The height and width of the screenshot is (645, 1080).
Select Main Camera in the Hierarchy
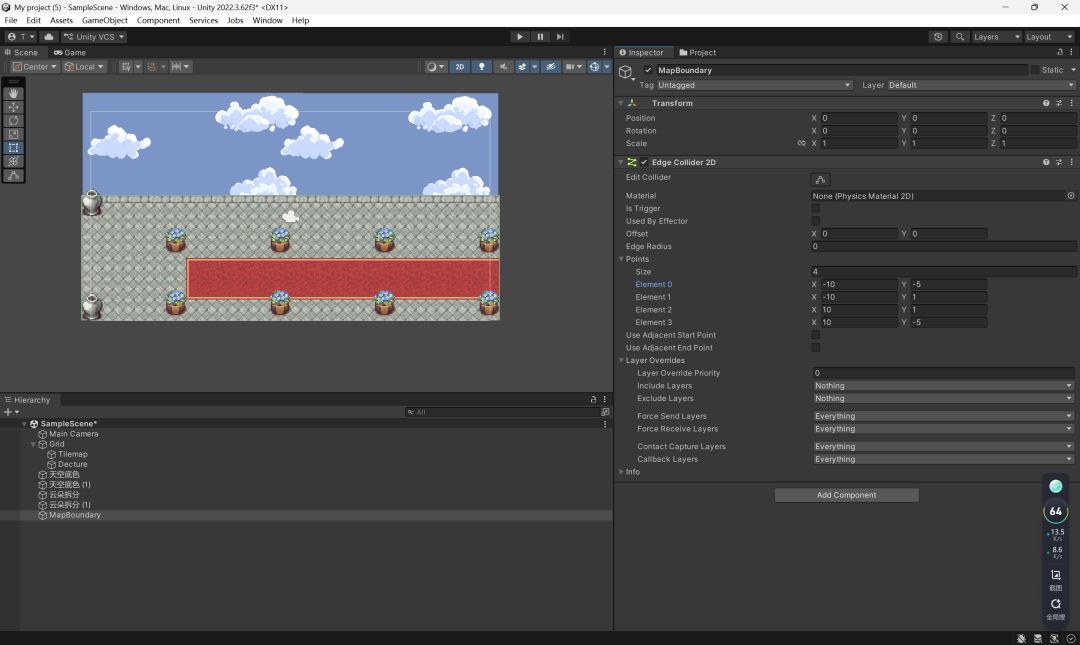(x=73, y=434)
